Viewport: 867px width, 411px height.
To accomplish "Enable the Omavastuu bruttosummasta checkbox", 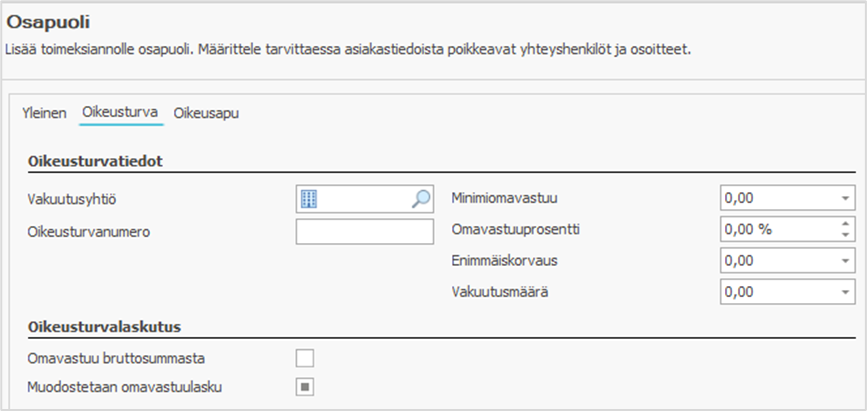I will (305, 357).
